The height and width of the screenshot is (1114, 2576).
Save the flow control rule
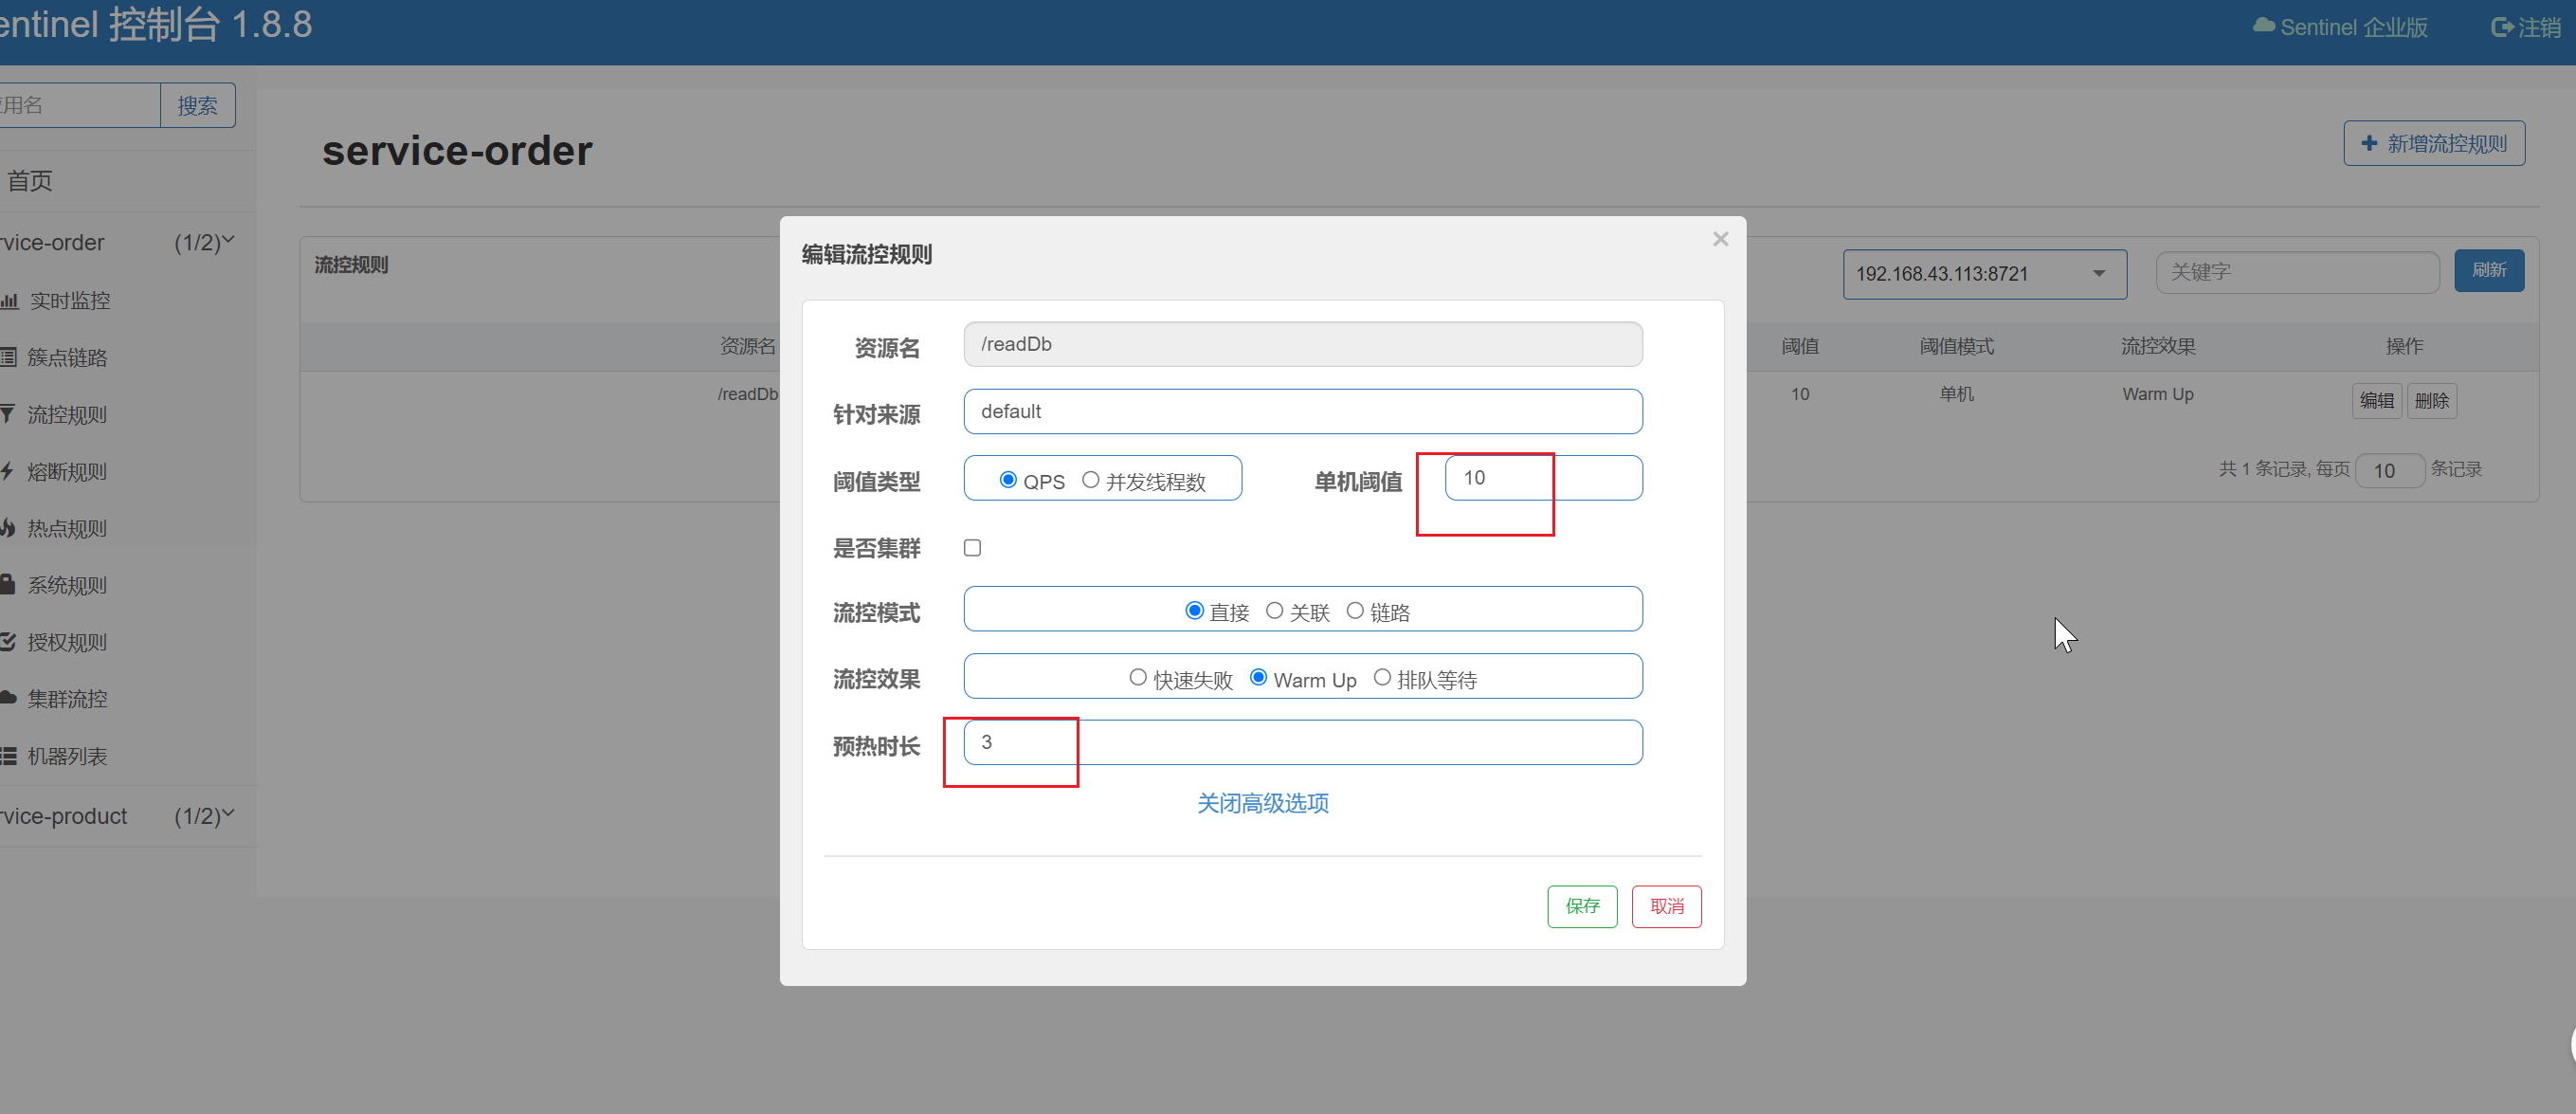(1582, 906)
